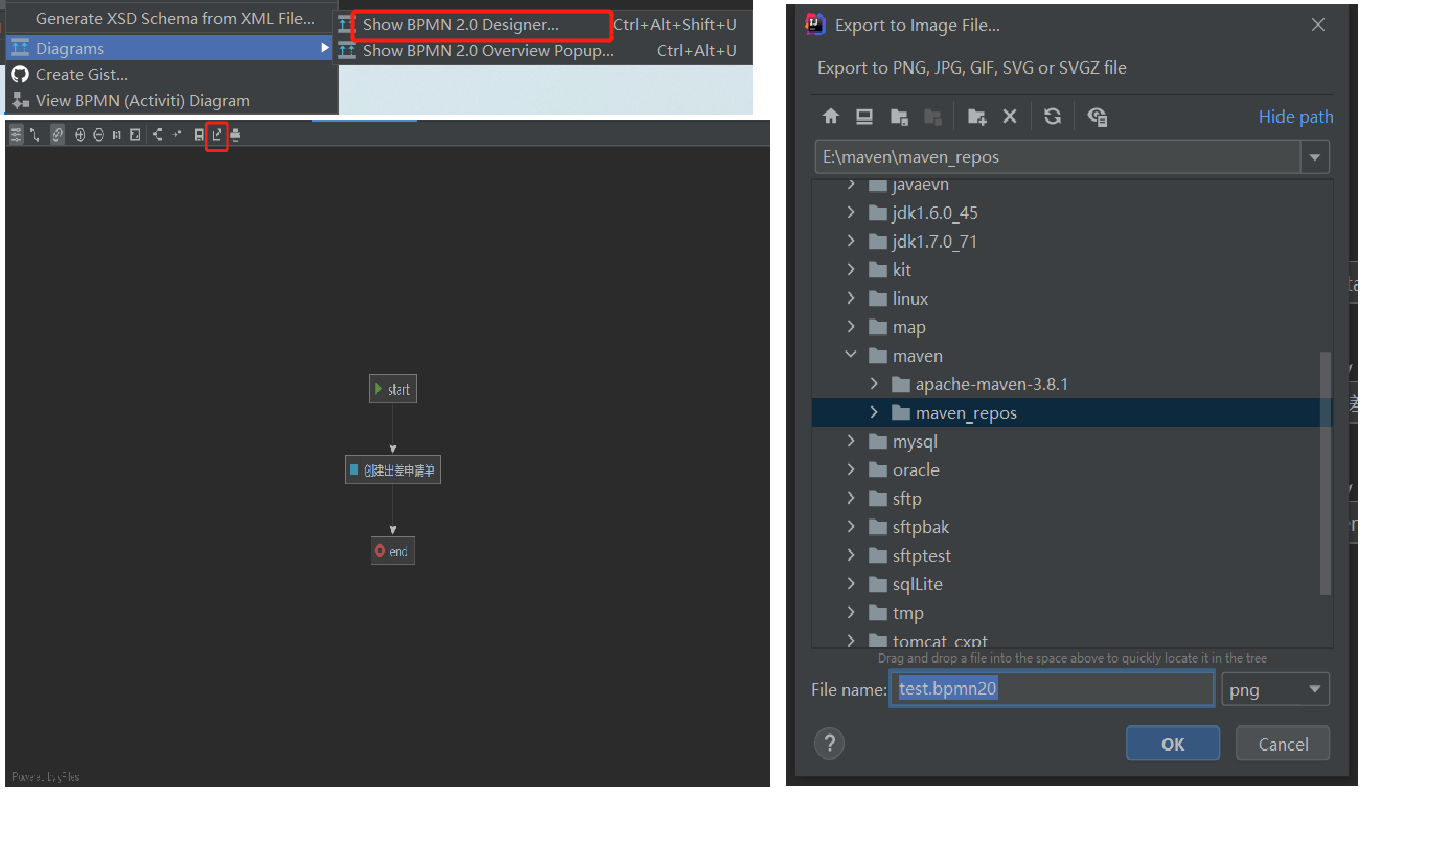Close the Export to Image File dialog
The width and height of the screenshot is (1449, 865).
1318,25
